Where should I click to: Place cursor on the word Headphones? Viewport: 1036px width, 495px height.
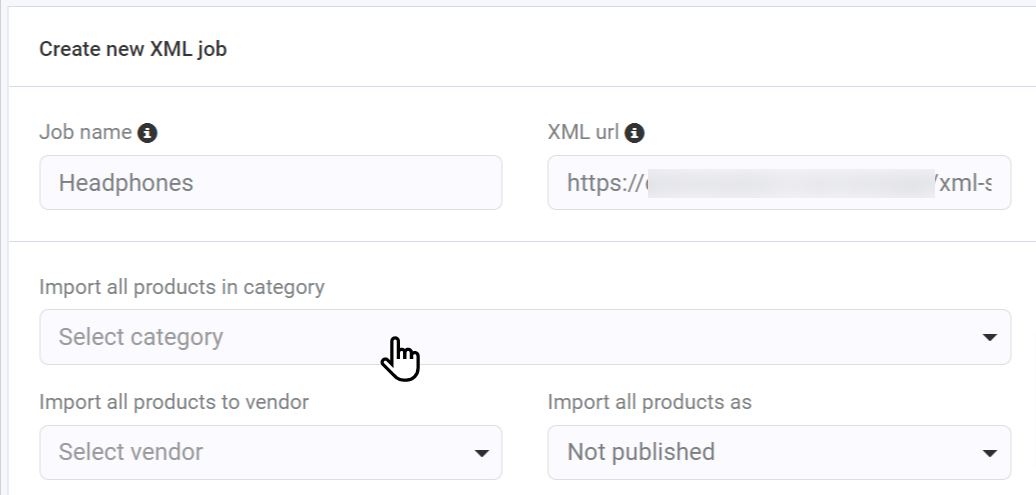[126, 183]
